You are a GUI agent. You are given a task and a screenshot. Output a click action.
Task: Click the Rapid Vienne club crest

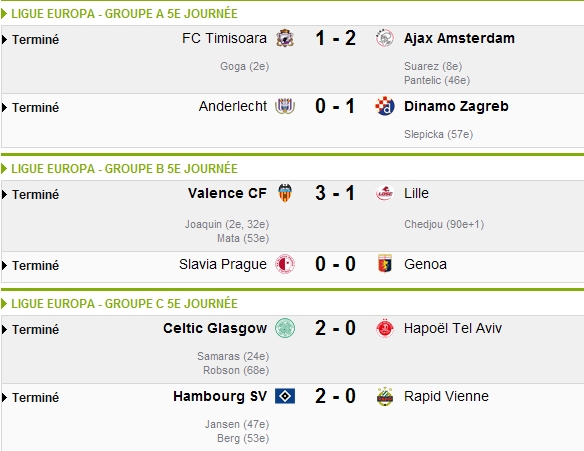(x=385, y=396)
